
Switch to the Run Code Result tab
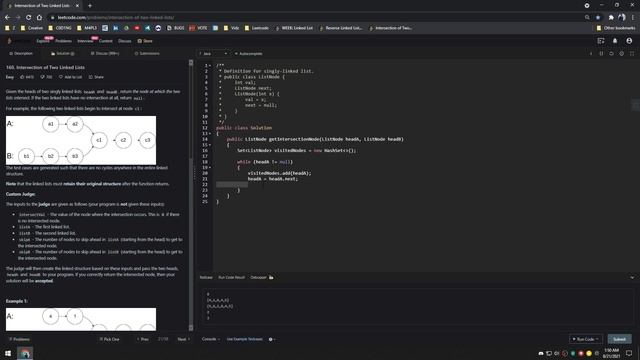231,277
